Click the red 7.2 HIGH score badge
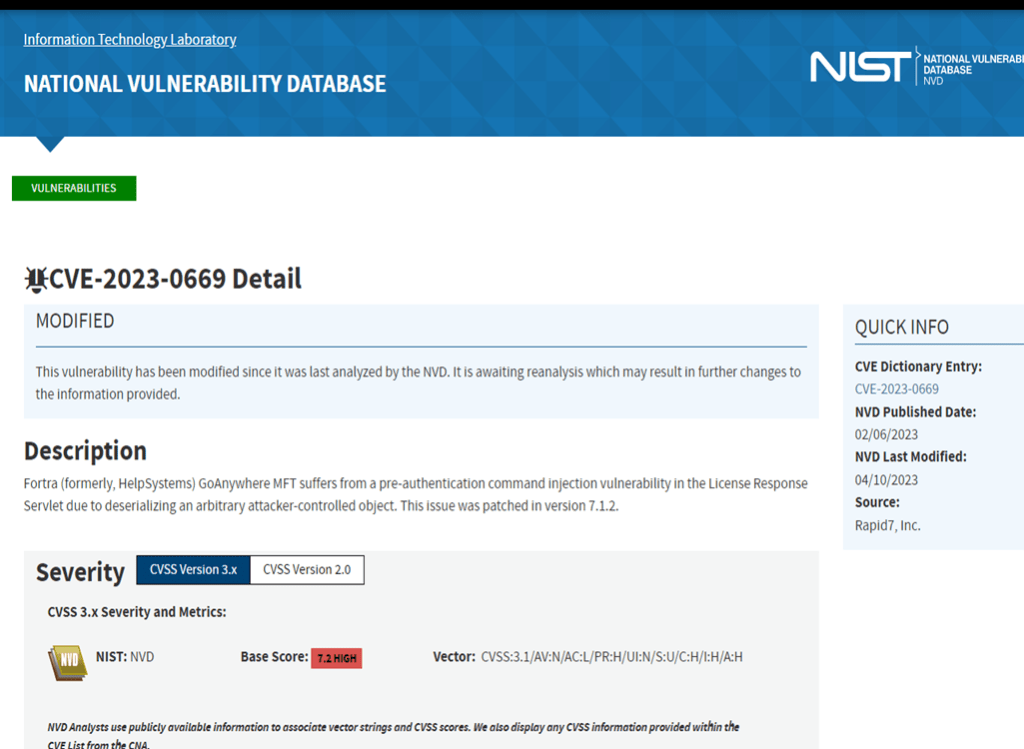This screenshot has height=749, width=1024. tap(336, 658)
